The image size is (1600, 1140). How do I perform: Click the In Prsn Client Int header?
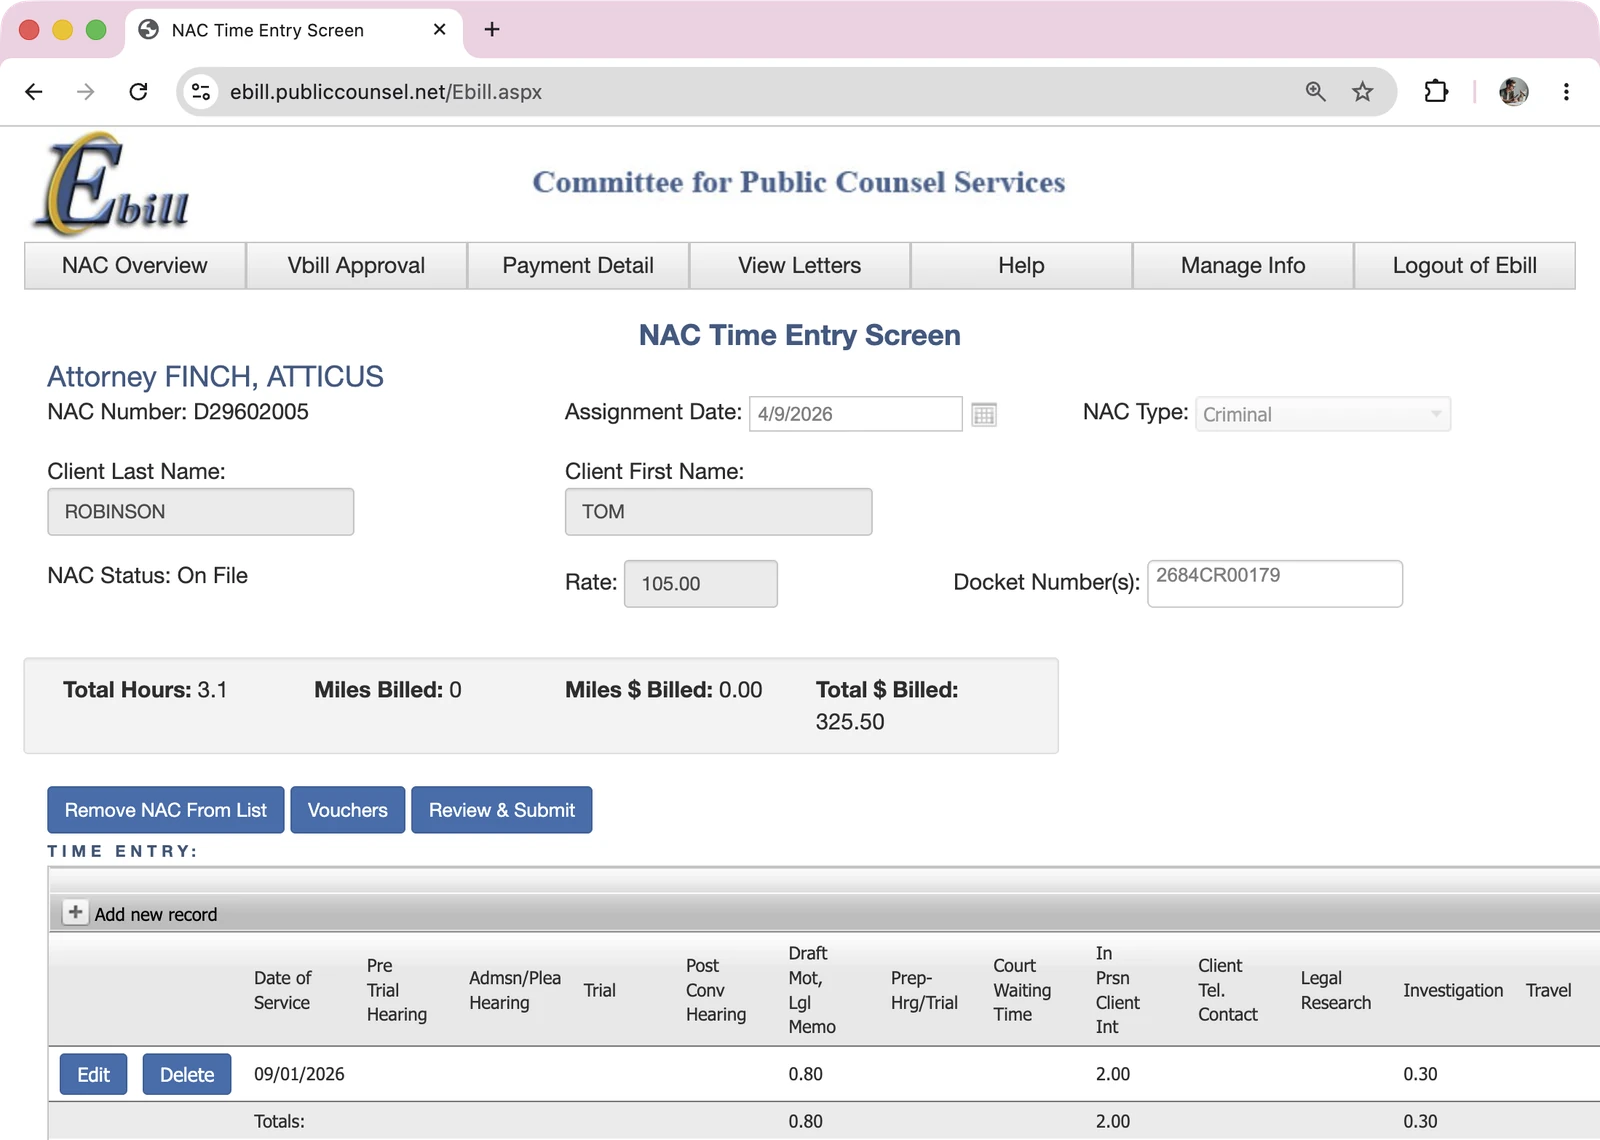tap(1117, 990)
